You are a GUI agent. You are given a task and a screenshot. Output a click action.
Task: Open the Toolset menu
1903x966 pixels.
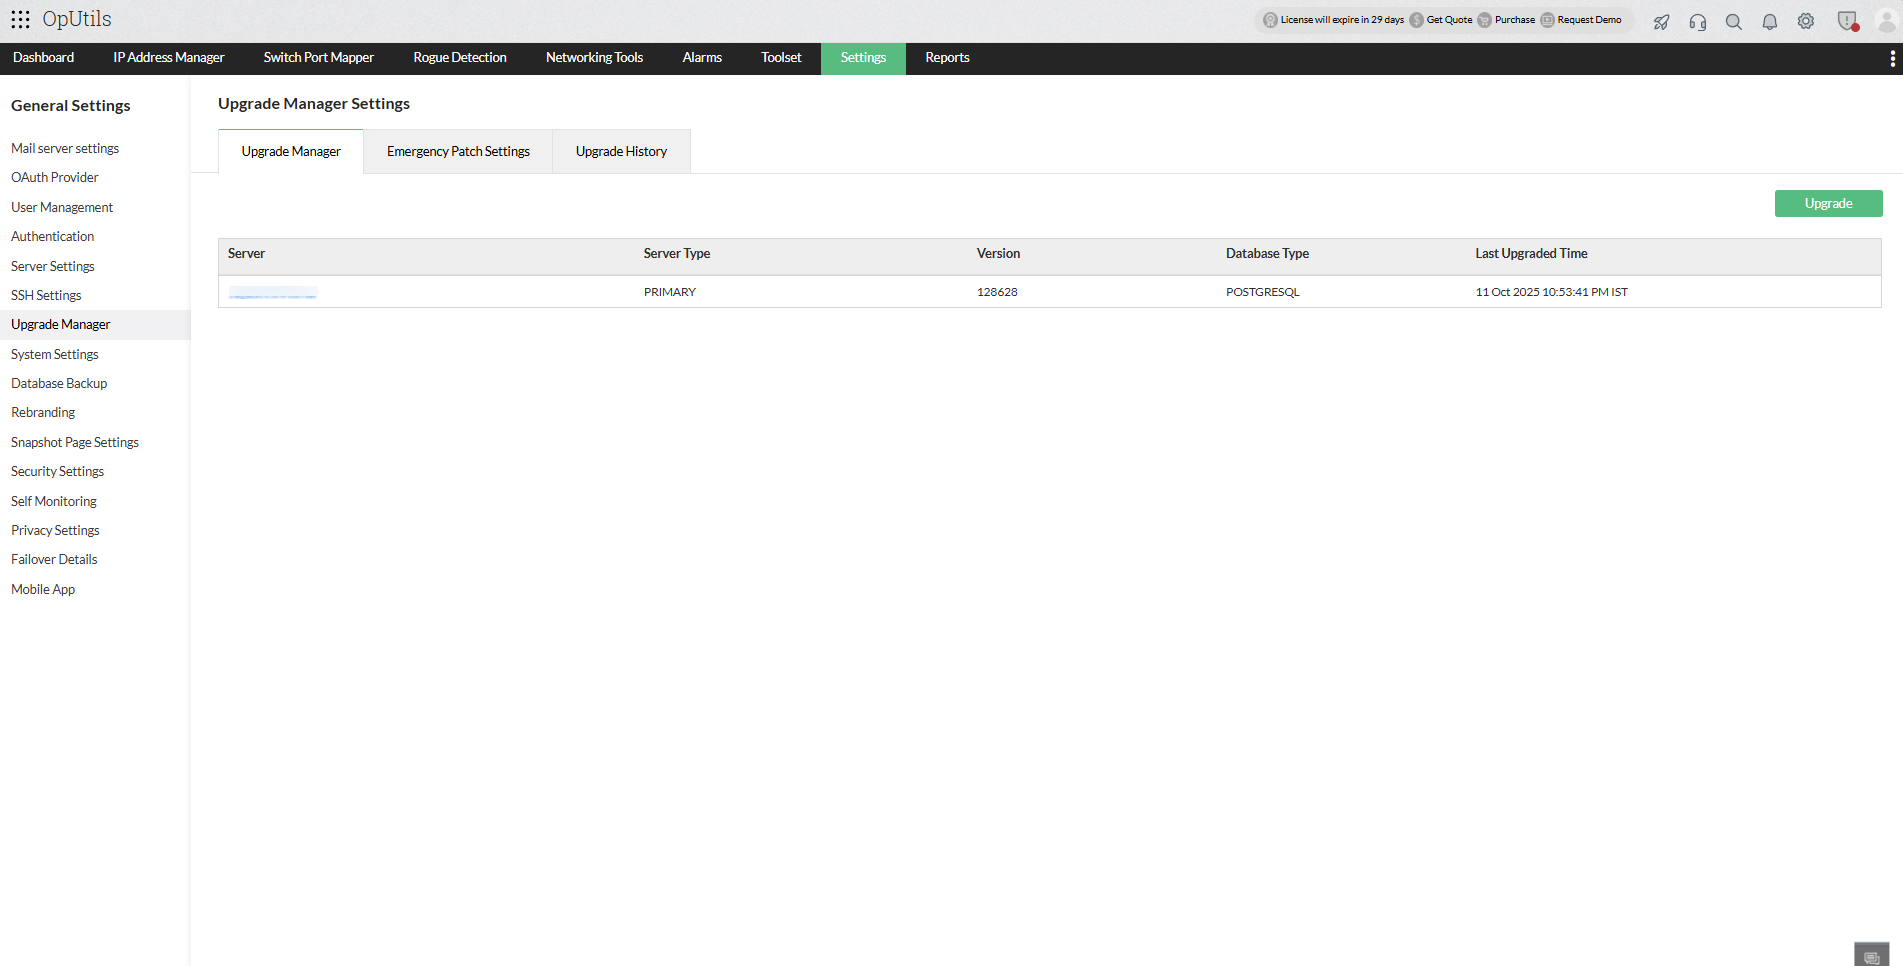coord(782,58)
